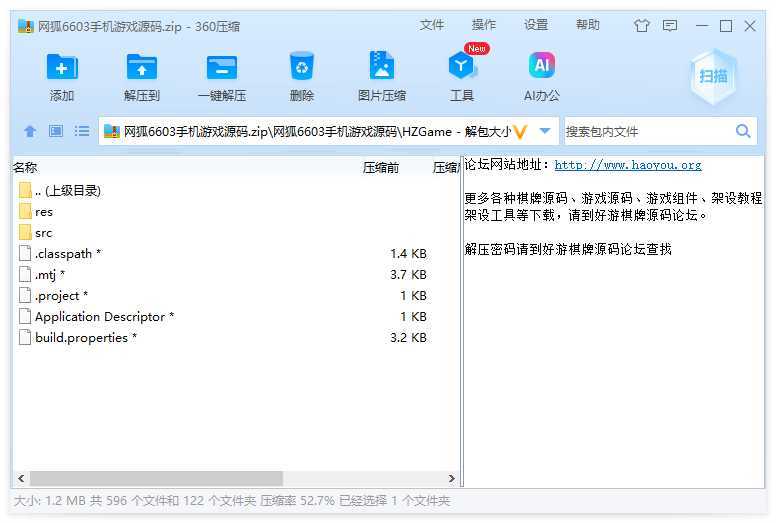Go up one directory with arrow icon
Viewport: 776px width, 523px height.
[x=30, y=131]
